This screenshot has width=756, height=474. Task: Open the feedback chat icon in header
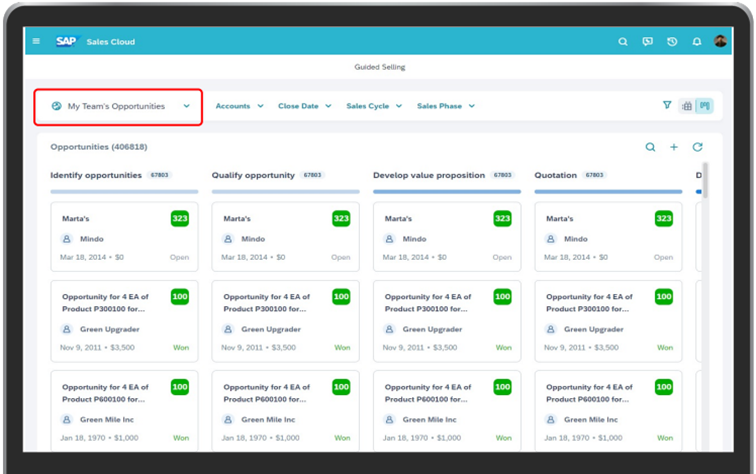click(648, 42)
